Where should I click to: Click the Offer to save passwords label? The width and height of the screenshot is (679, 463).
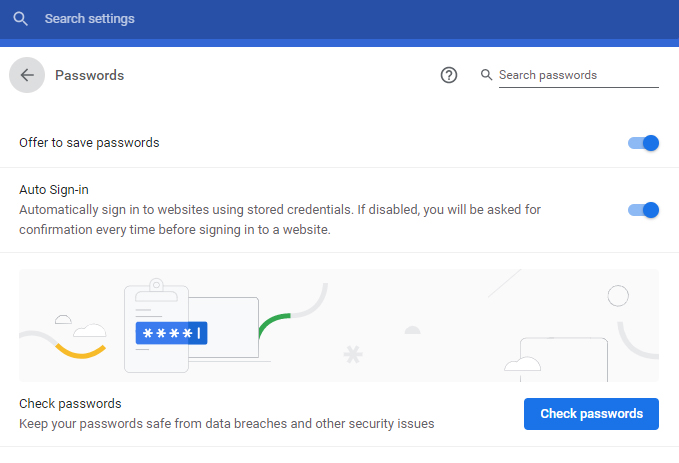(89, 142)
